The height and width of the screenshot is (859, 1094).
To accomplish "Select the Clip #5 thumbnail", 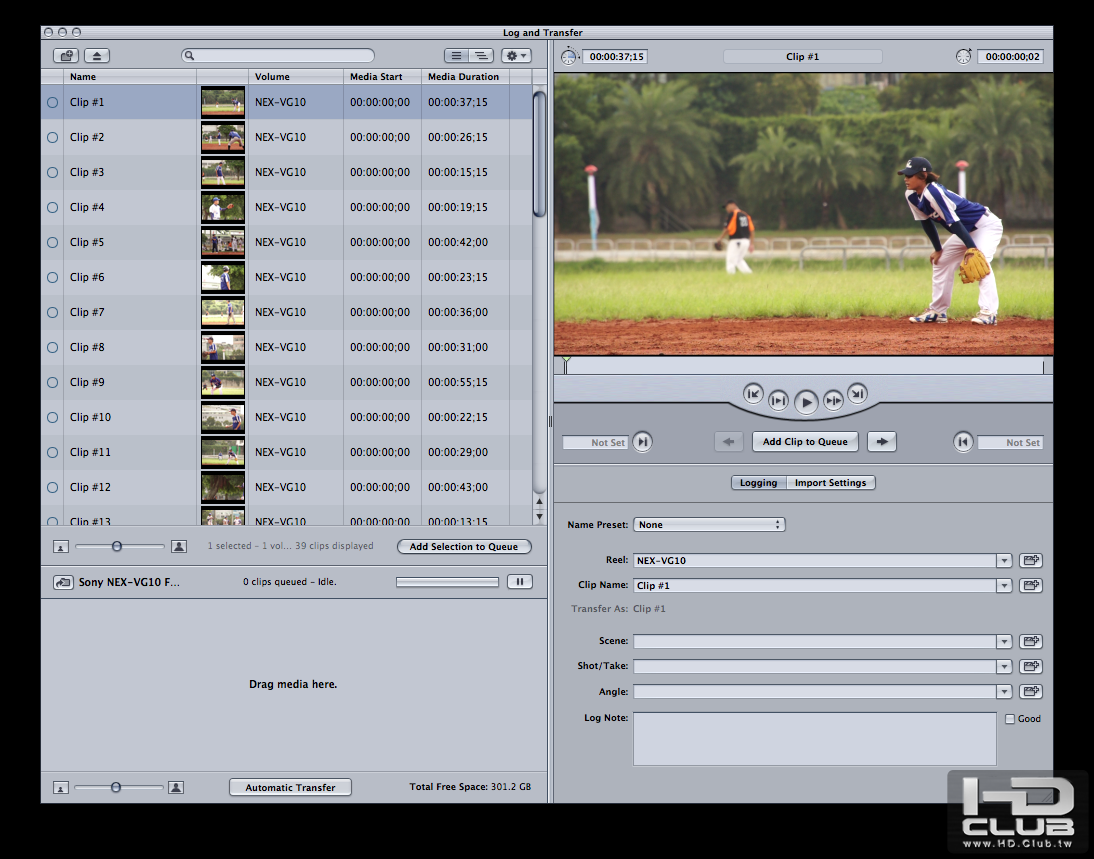I will pos(223,243).
